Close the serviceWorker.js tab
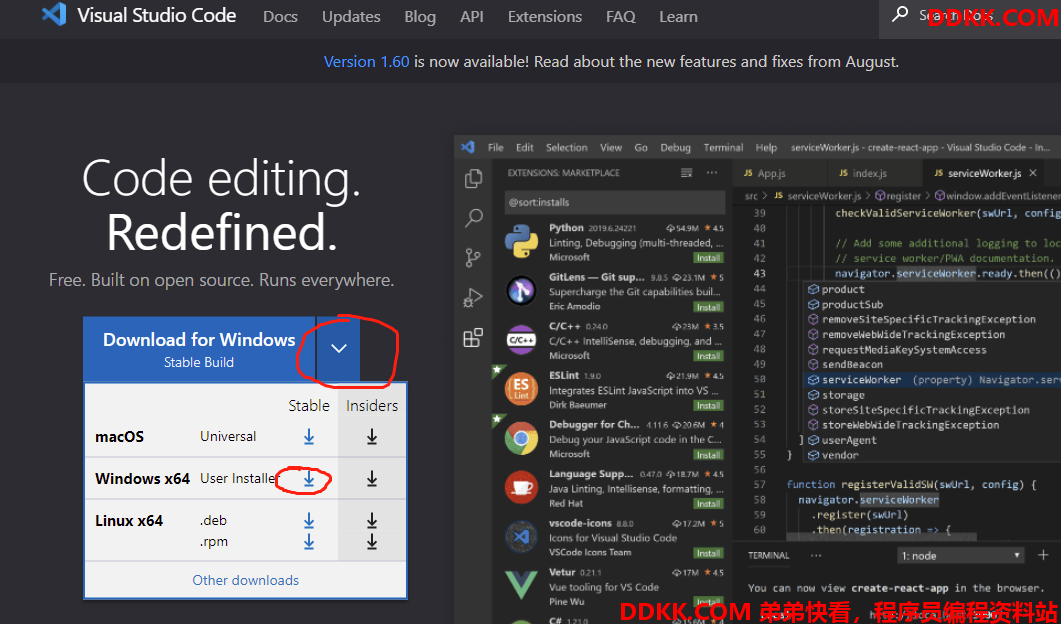1061x624 pixels. click(x=1033, y=173)
